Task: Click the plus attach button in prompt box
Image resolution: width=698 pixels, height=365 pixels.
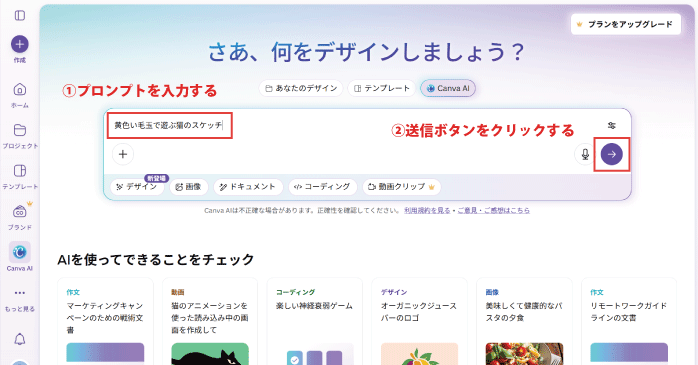Action: coord(123,154)
